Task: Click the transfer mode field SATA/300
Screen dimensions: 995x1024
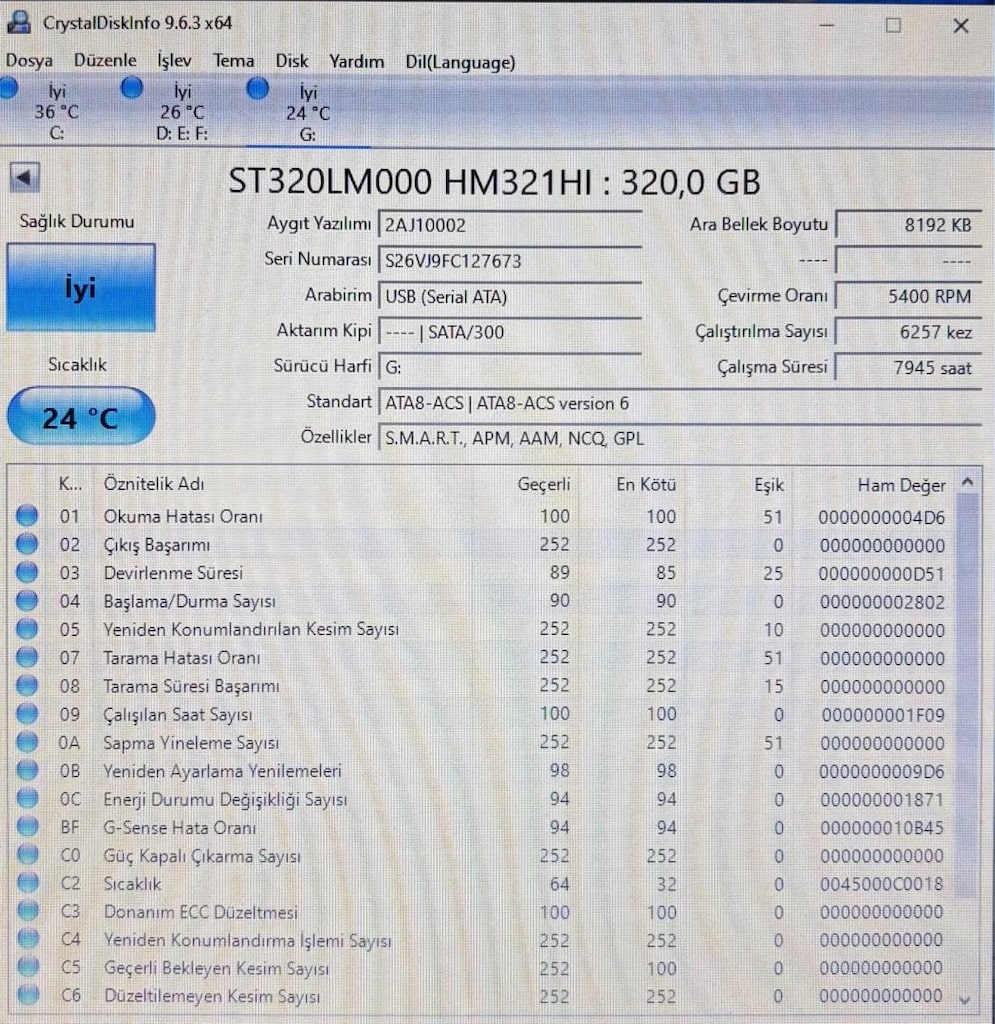Action: 510,332
